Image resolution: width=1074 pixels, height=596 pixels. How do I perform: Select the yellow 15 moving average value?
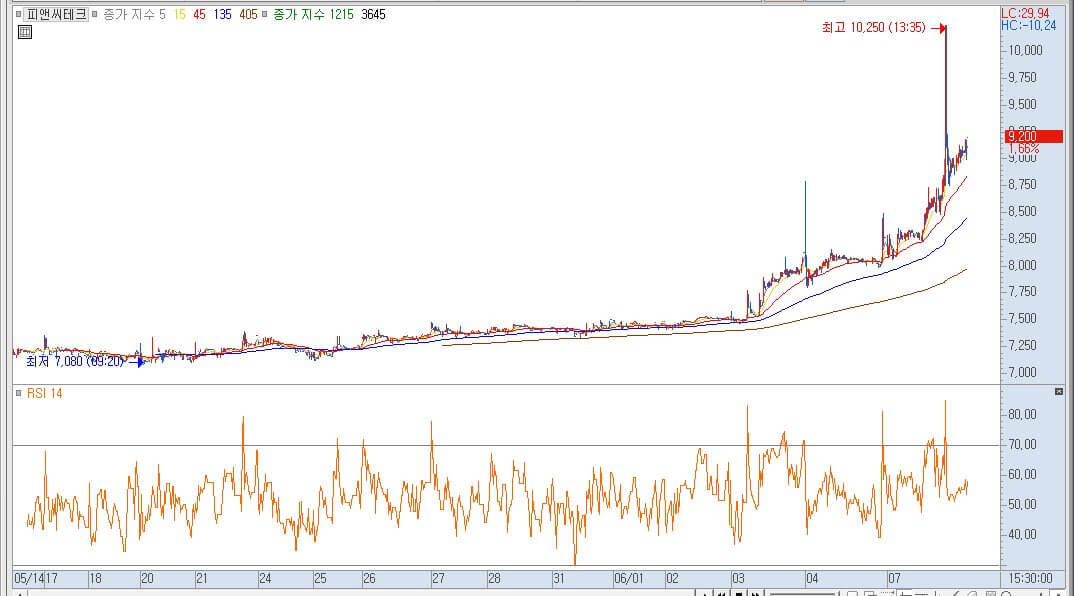coord(179,14)
